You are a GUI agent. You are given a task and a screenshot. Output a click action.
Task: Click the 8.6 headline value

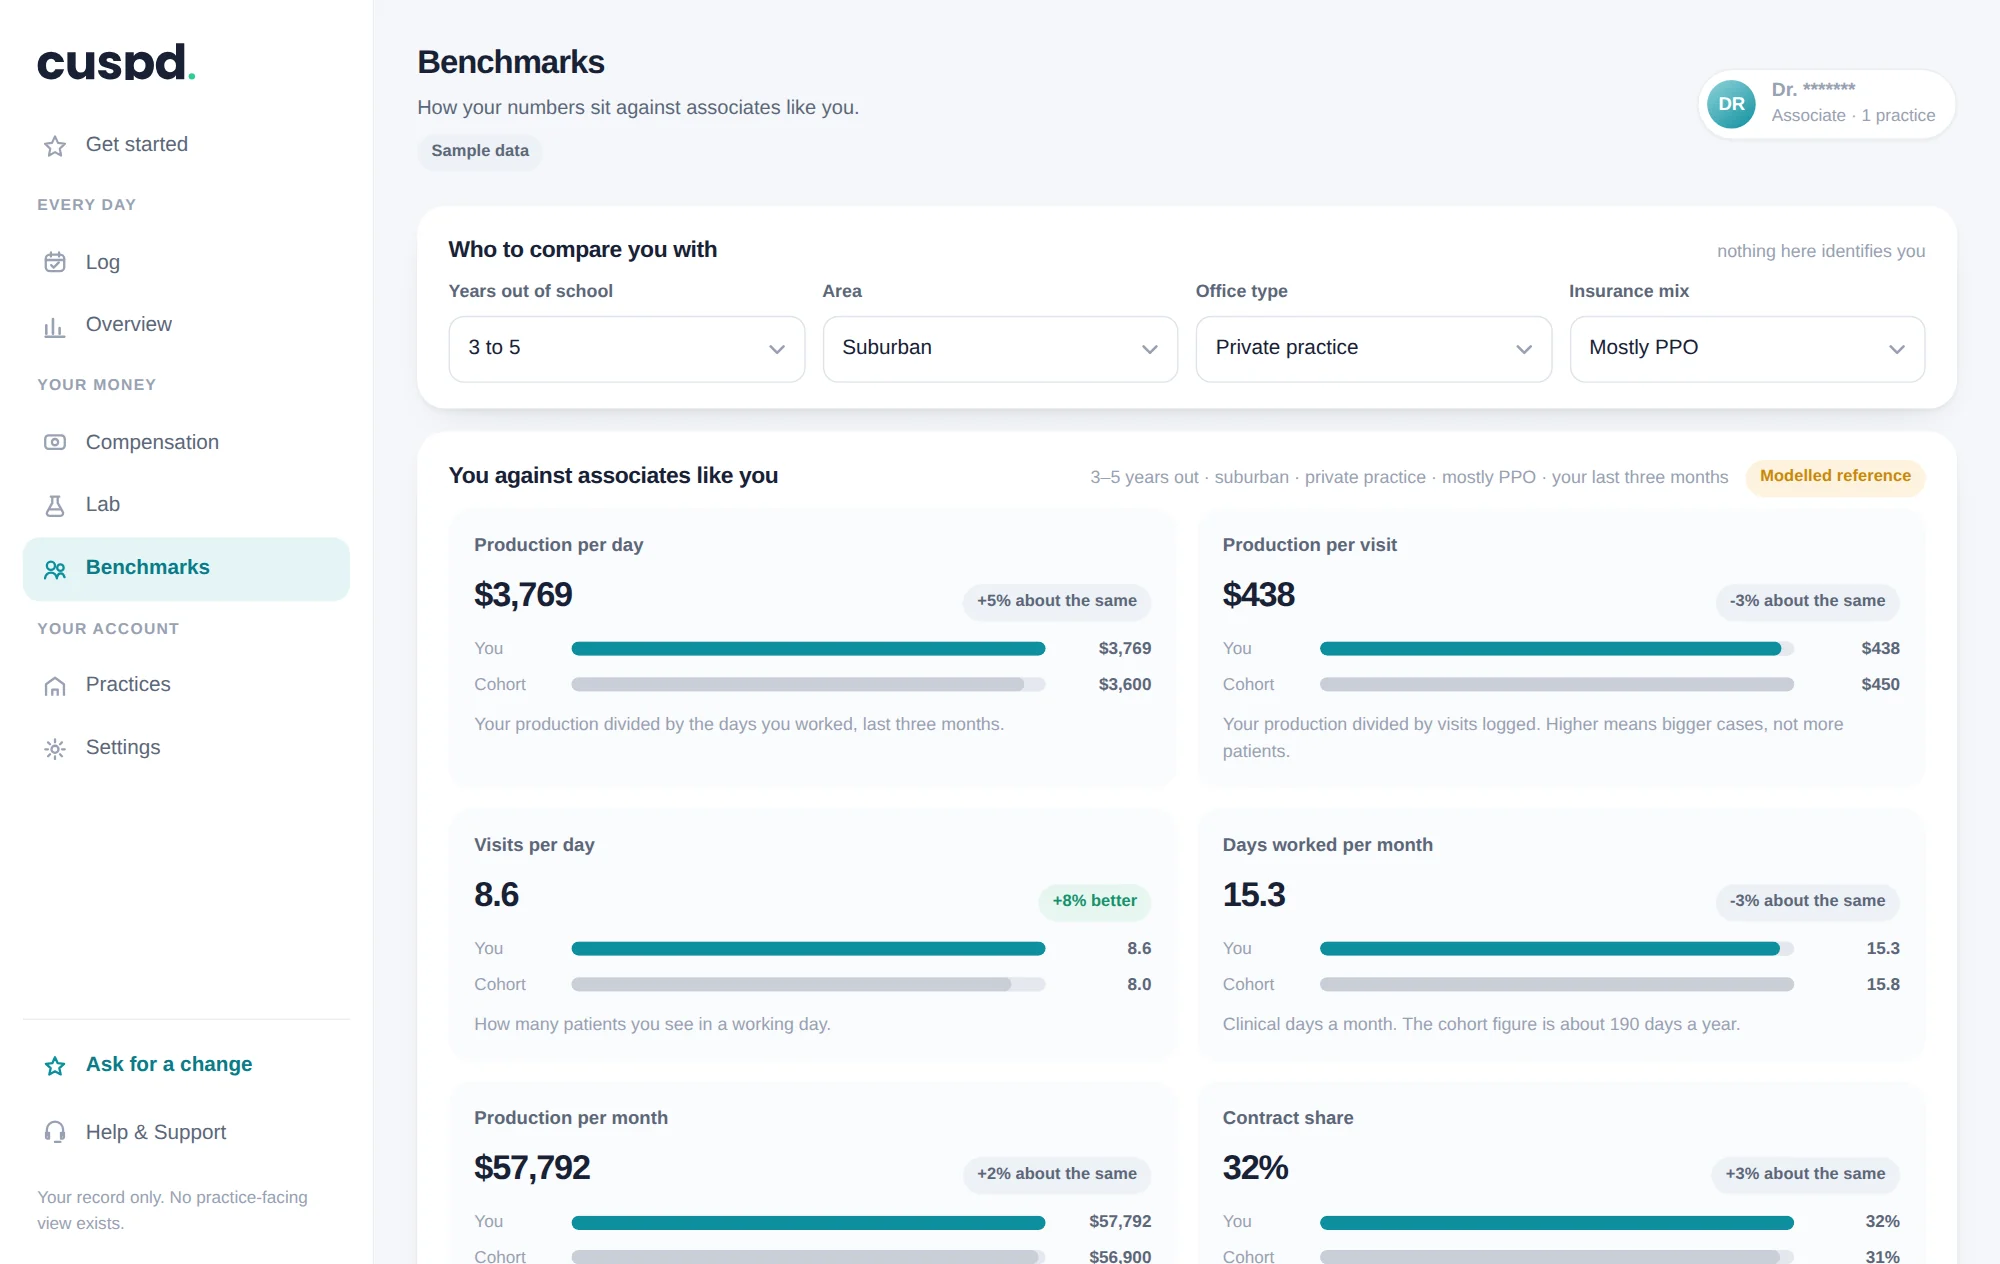click(x=496, y=895)
